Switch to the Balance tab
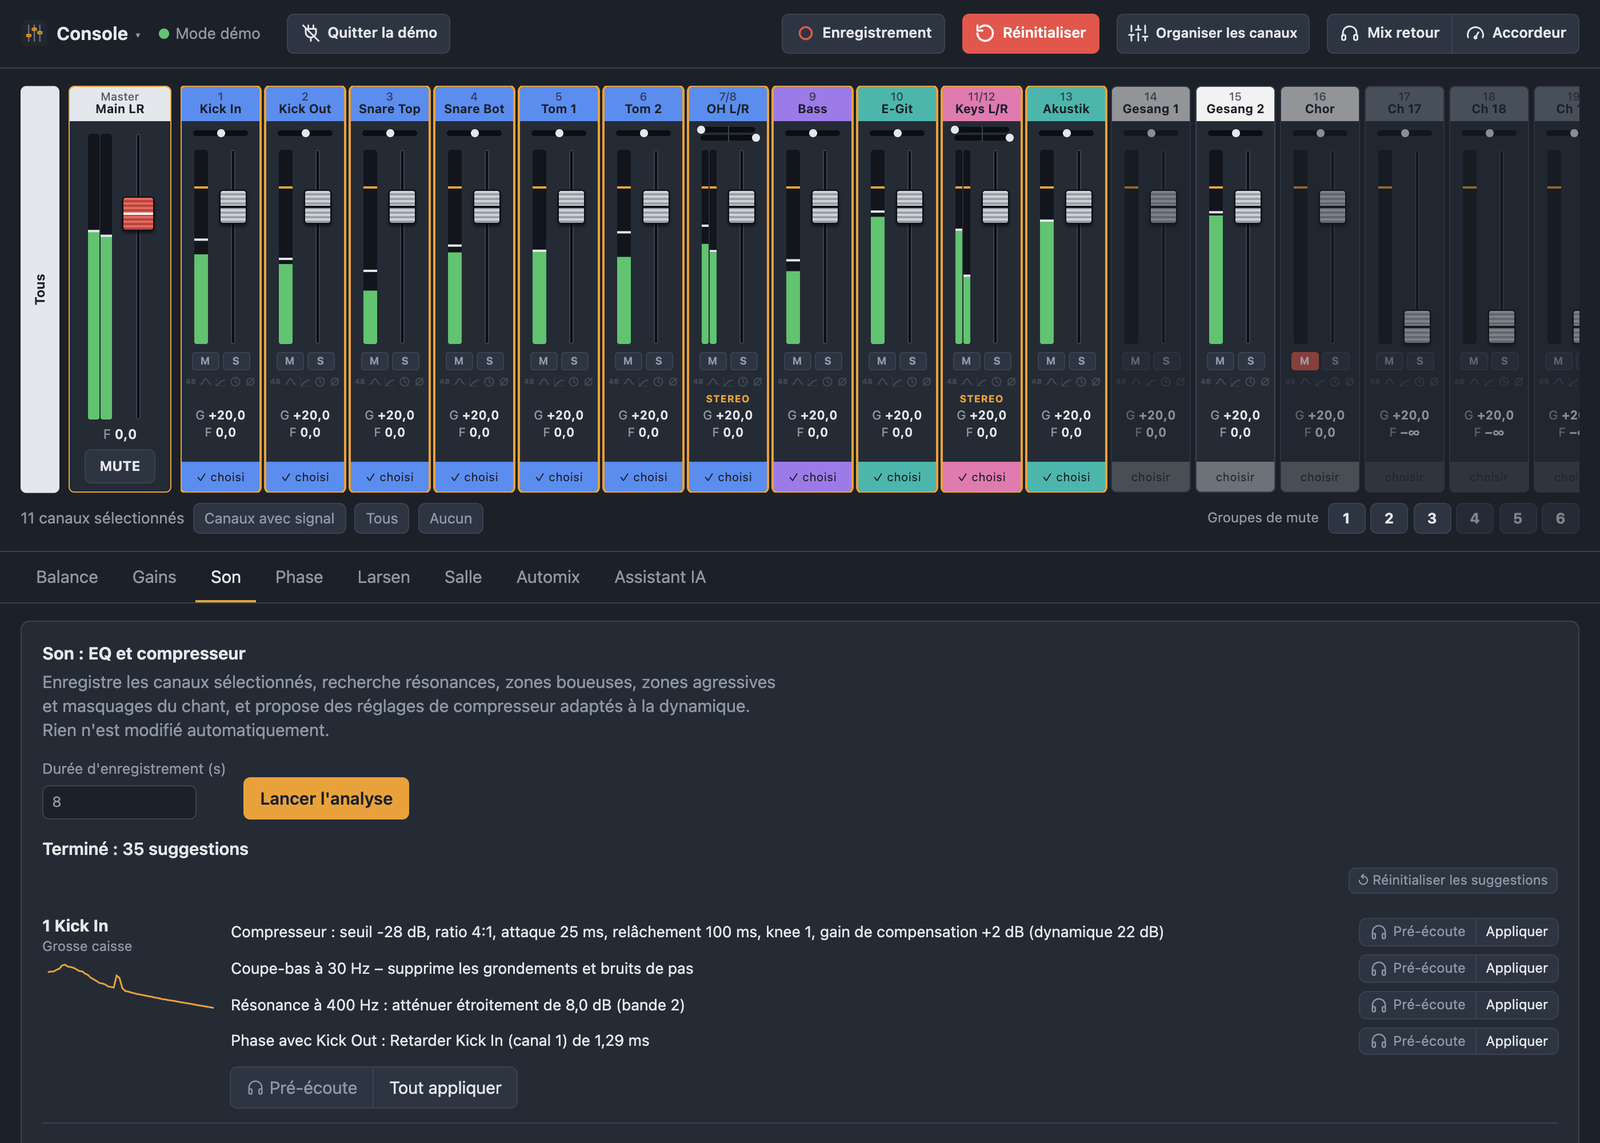 tap(67, 577)
